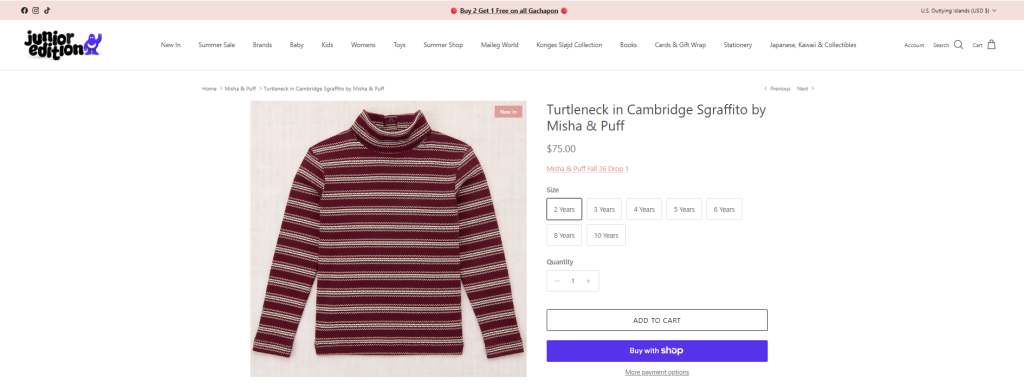The width and height of the screenshot is (1024, 383).
Task: Decrease quantity with minus icon
Action: pyautogui.click(x=557, y=281)
